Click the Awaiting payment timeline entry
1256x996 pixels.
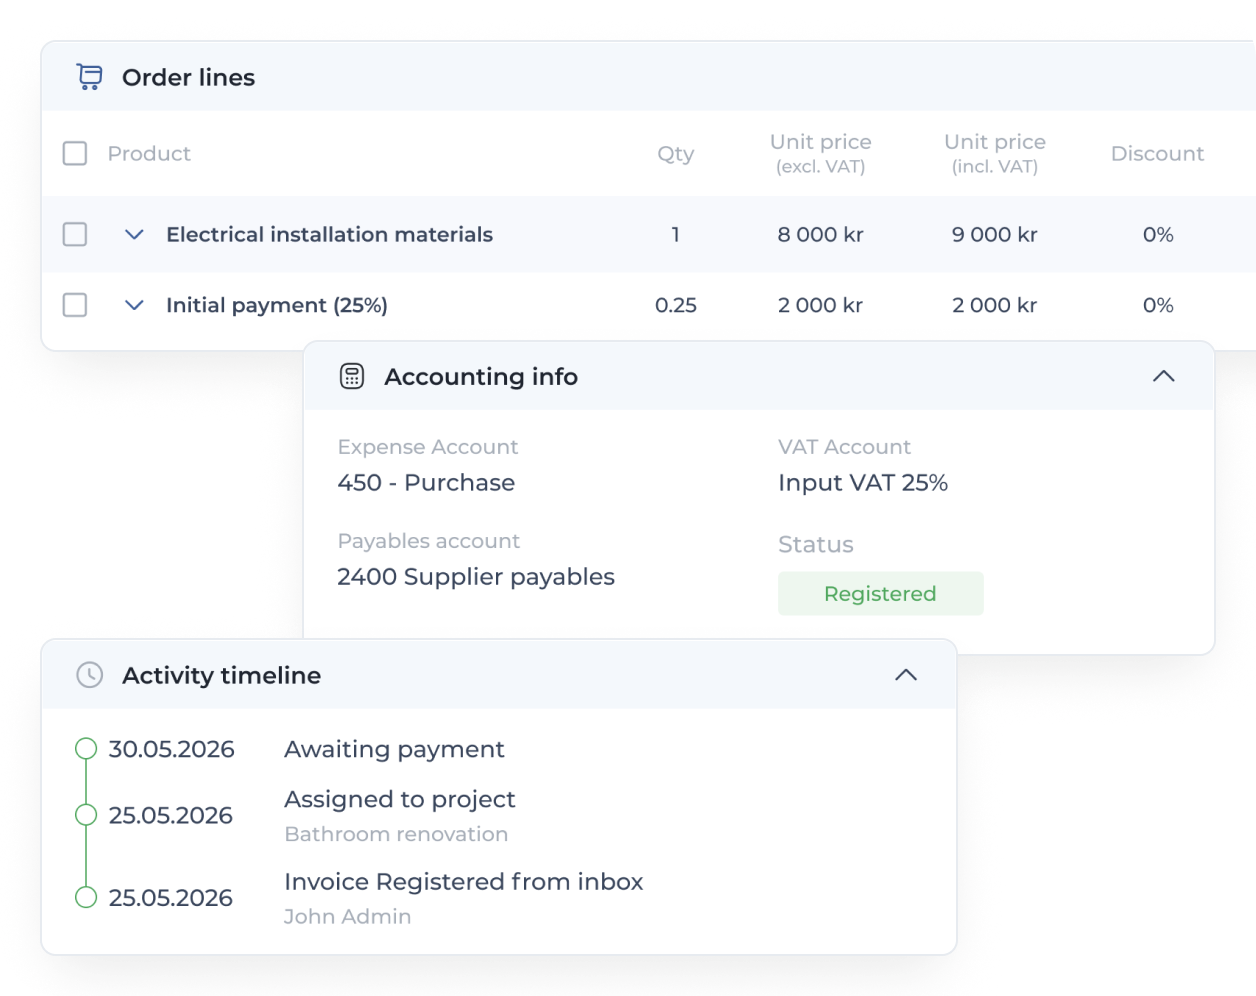pyautogui.click(x=394, y=749)
